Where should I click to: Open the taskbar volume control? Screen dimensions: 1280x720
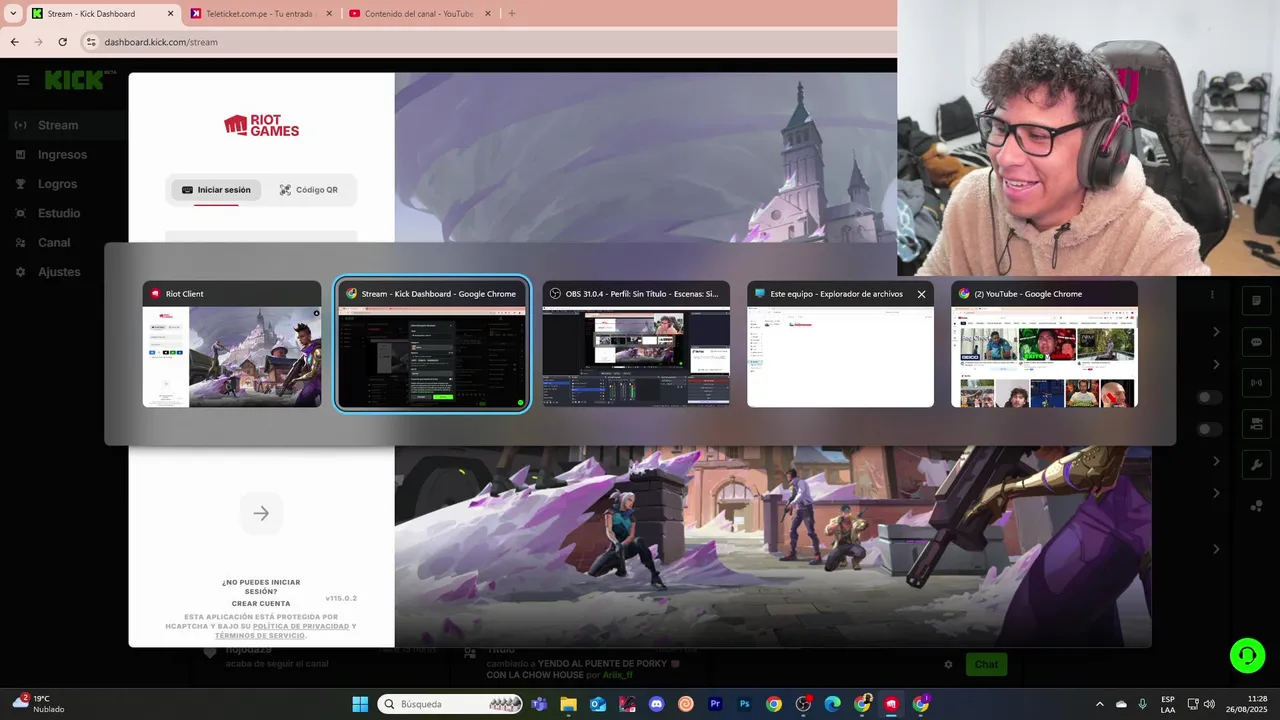(x=1209, y=704)
